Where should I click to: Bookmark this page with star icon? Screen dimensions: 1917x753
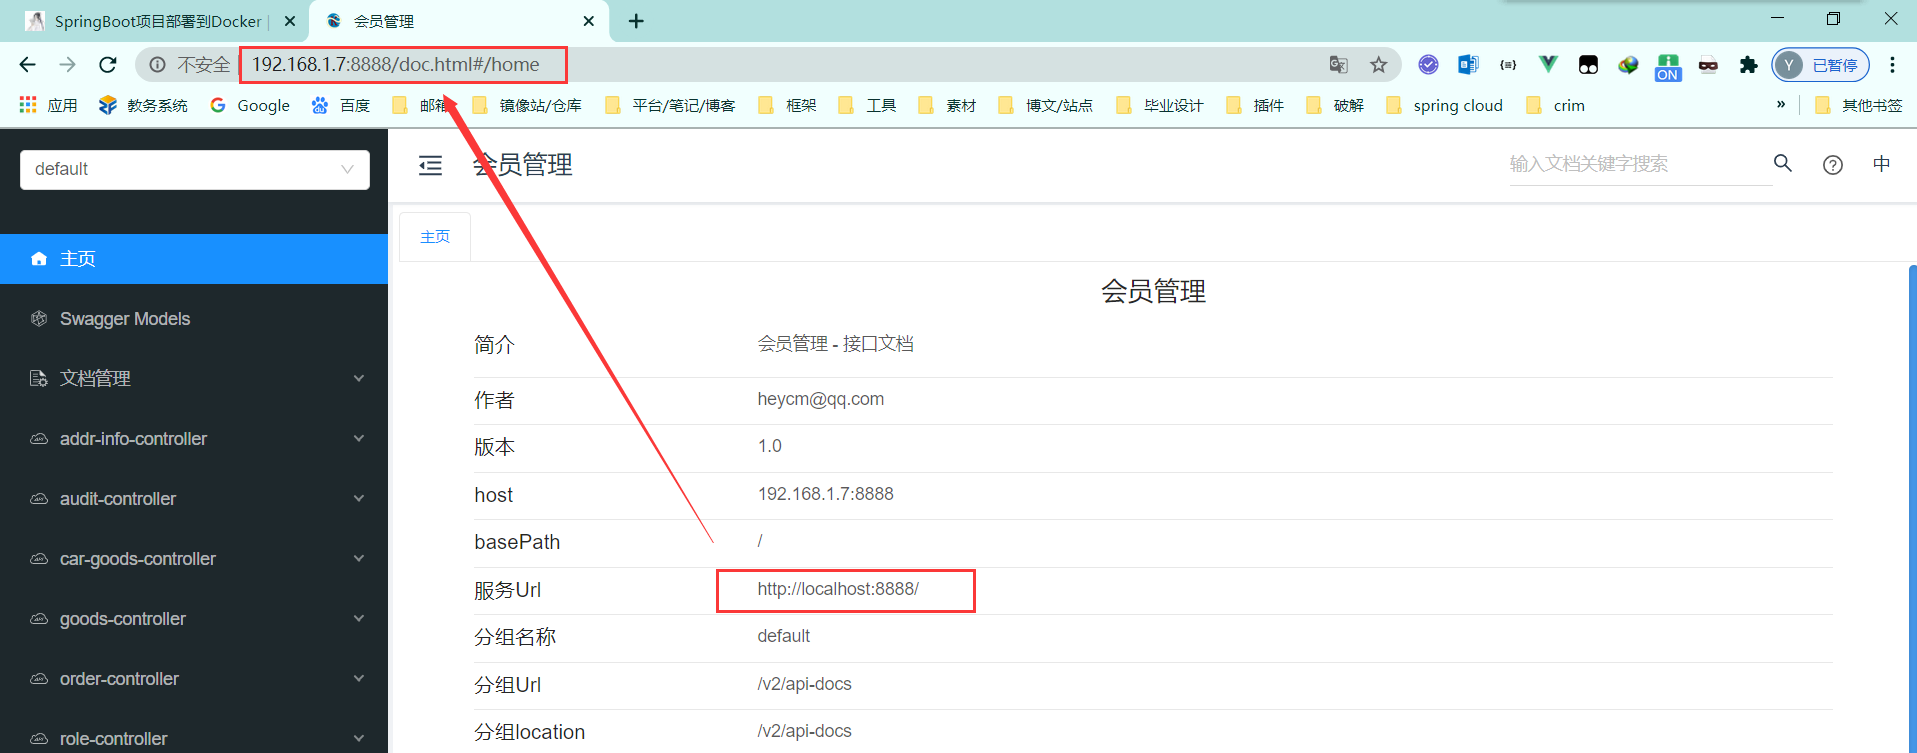pos(1378,65)
